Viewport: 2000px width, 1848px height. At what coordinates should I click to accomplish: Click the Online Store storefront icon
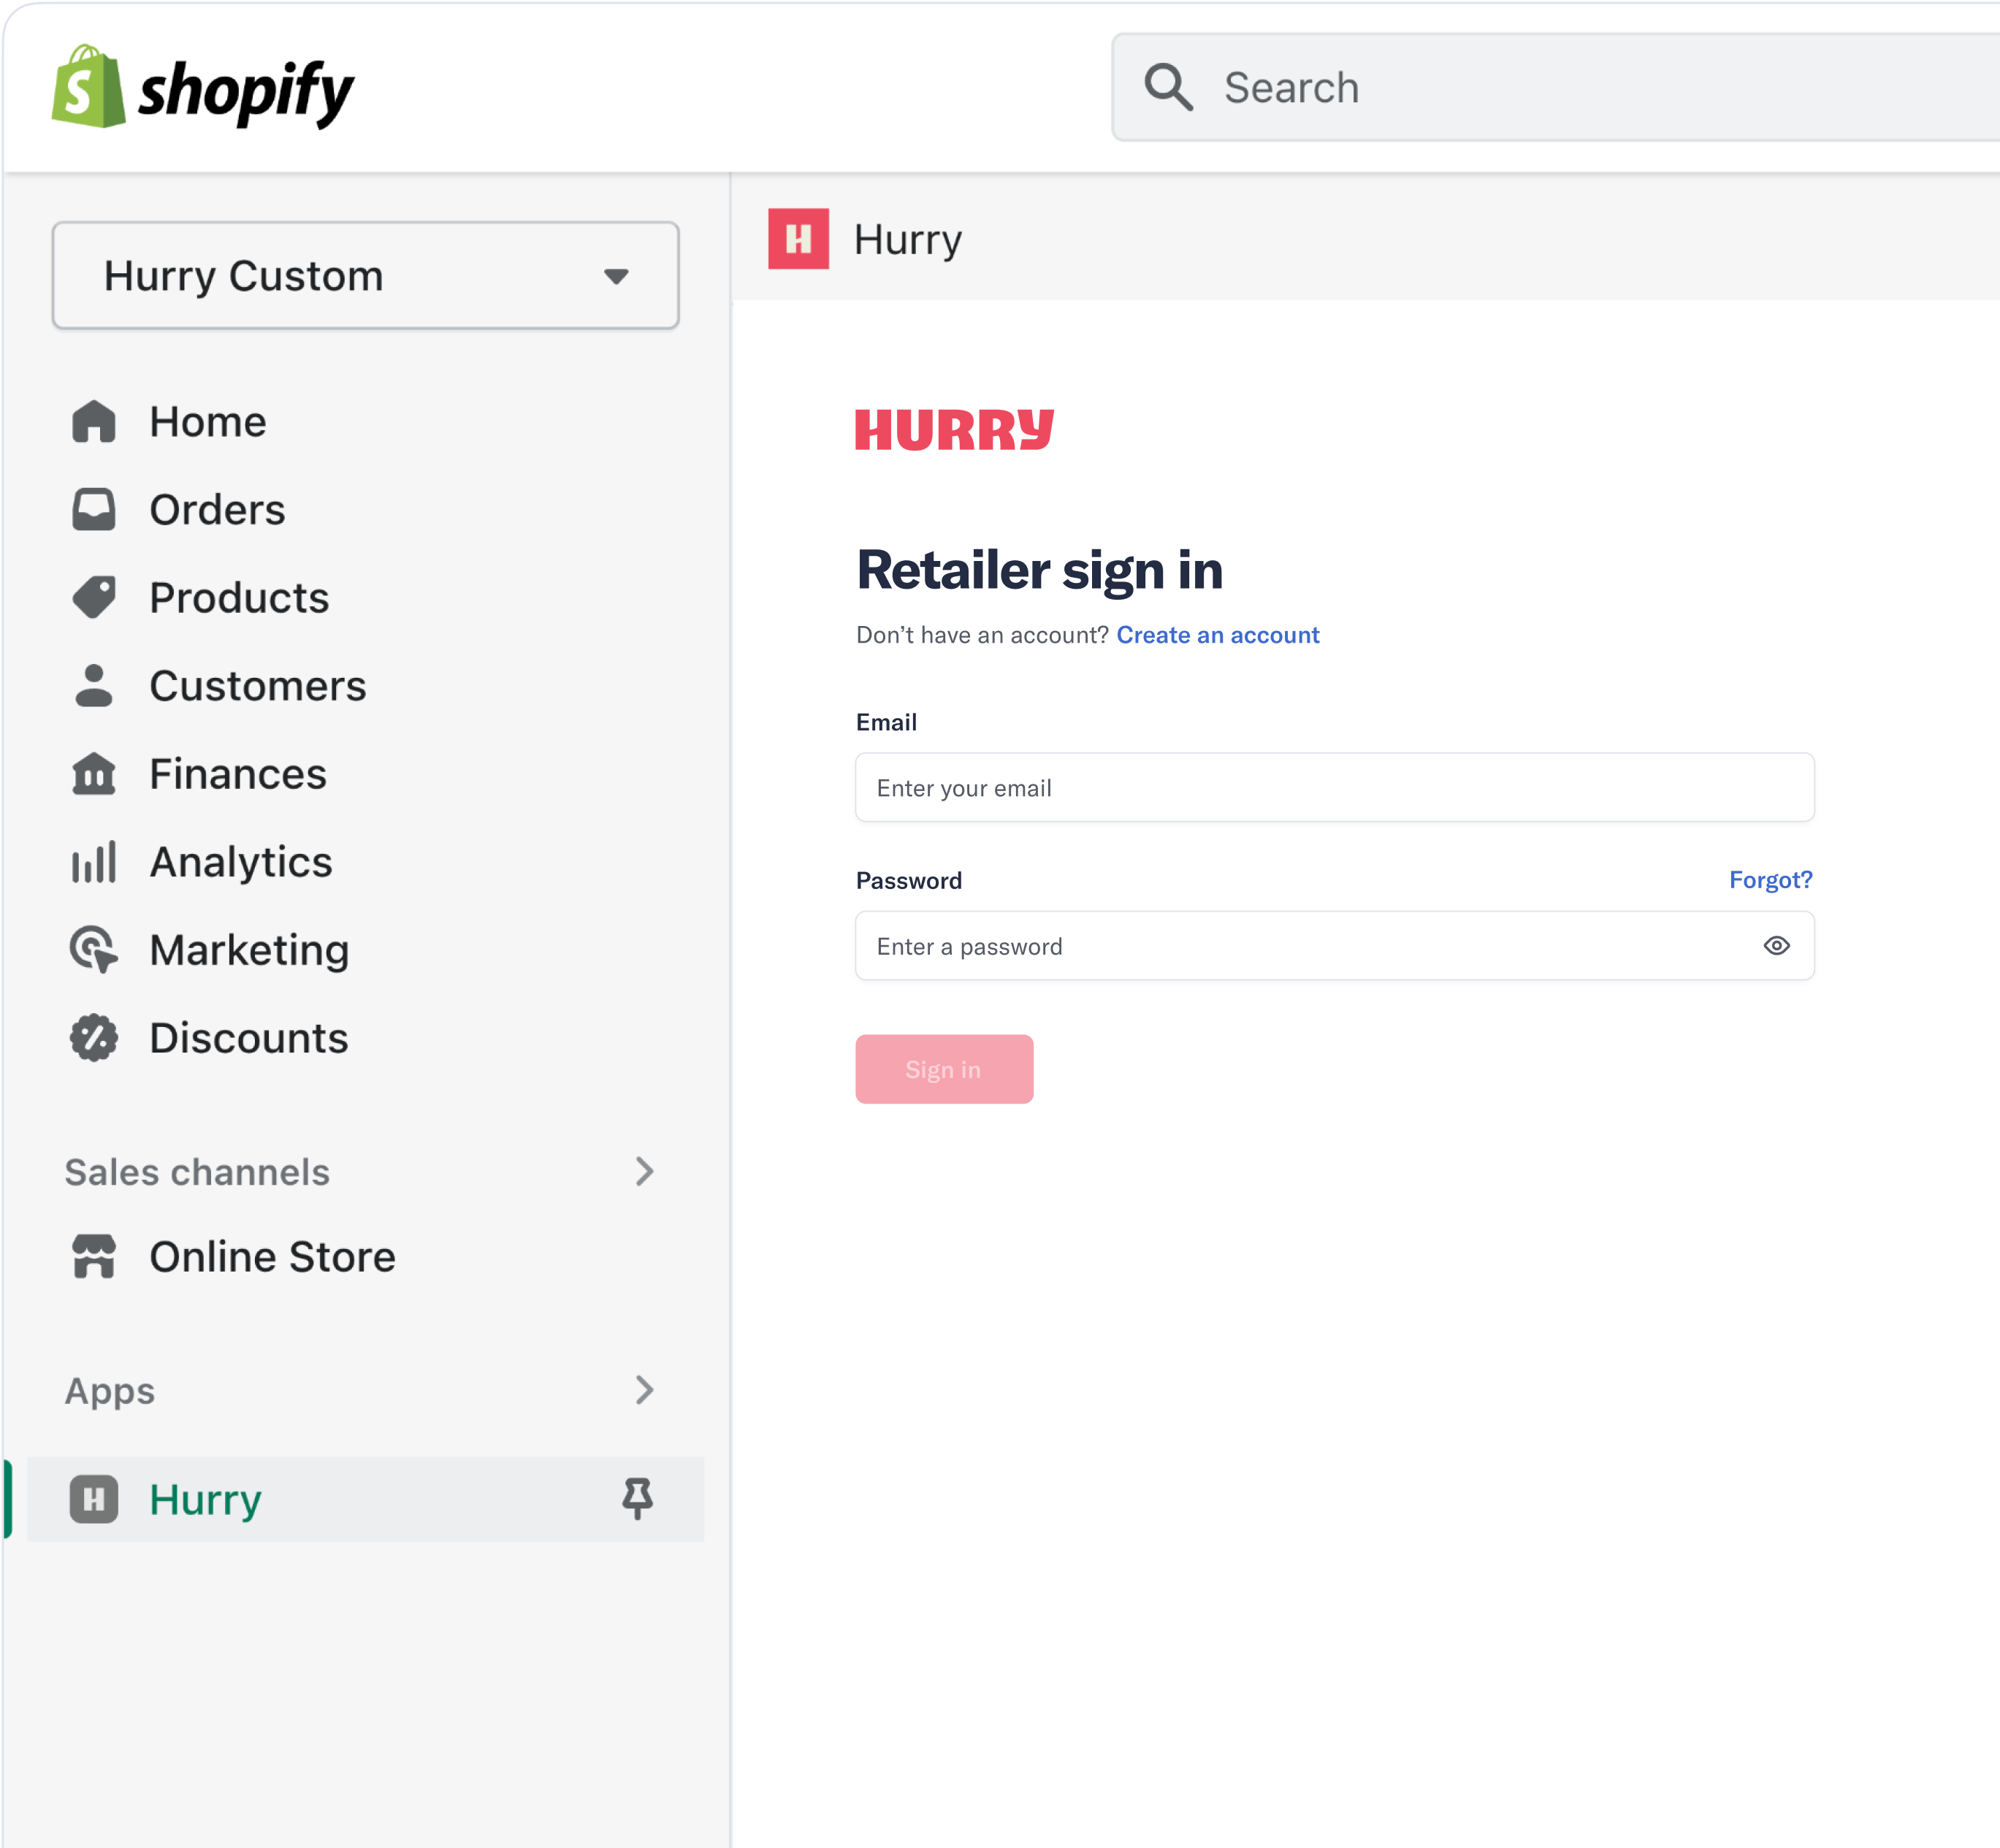(94, 1256)
